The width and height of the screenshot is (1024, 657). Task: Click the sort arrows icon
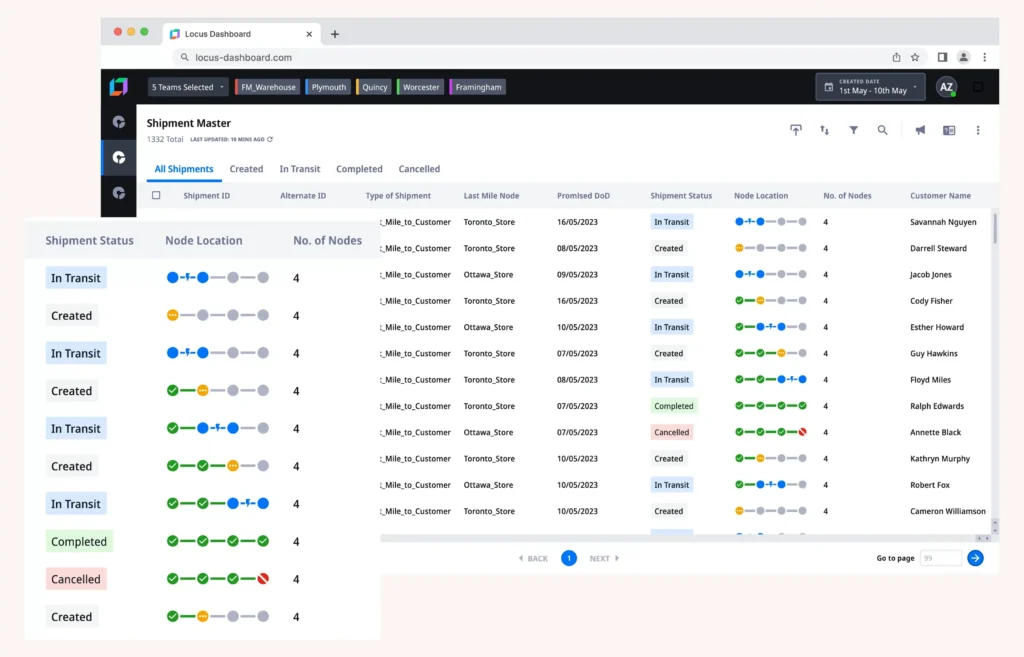coord(825,130)
